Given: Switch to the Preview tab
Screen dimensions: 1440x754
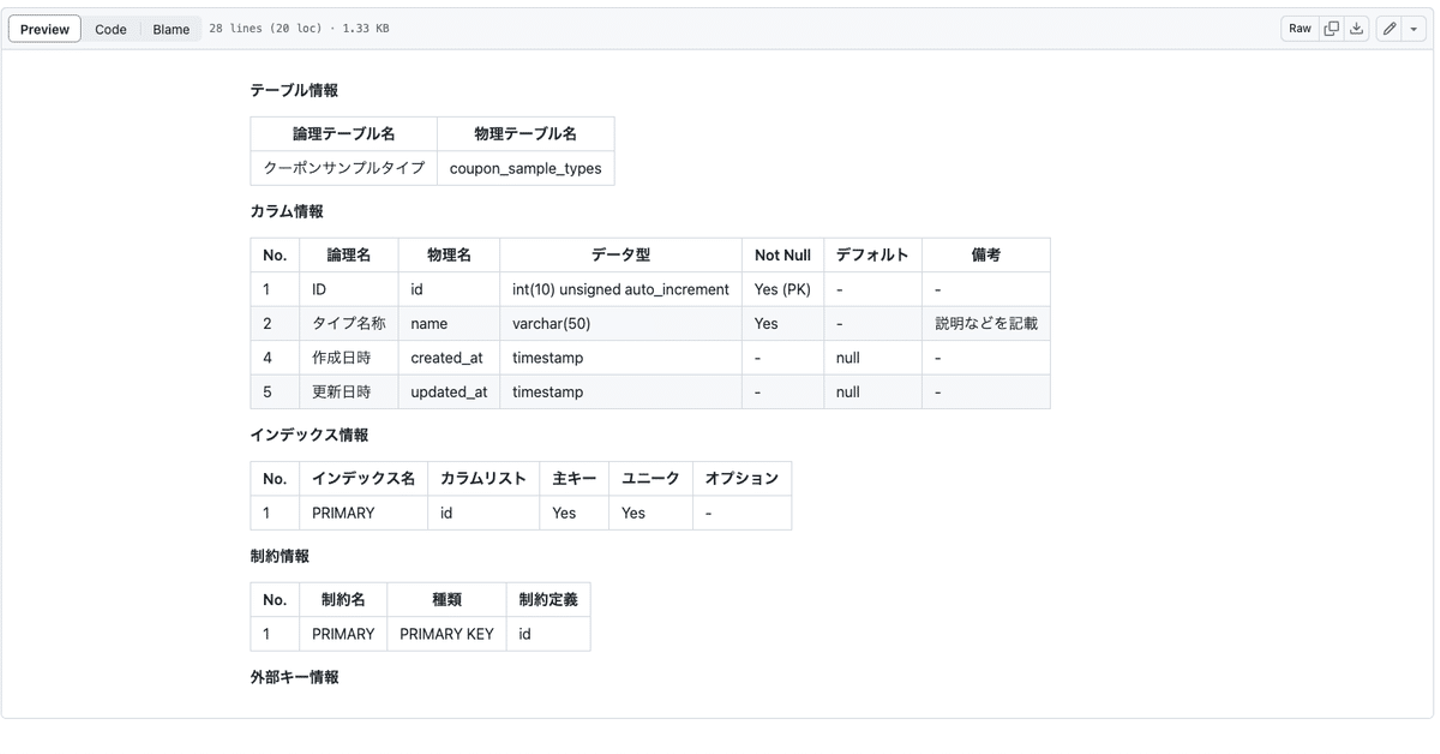Looking at the screenshot, I should point(45,29).
